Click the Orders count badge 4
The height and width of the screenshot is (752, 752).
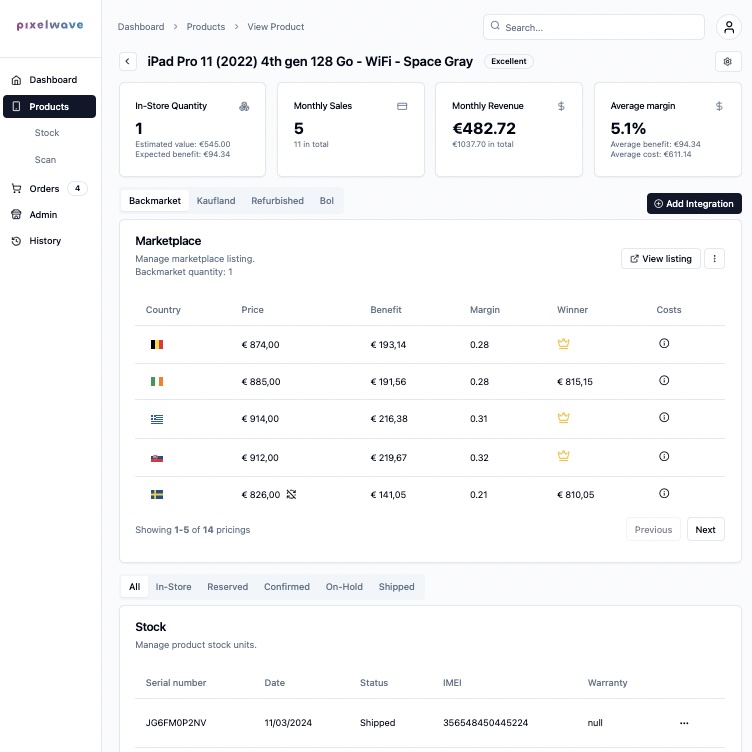coord(77,188)
